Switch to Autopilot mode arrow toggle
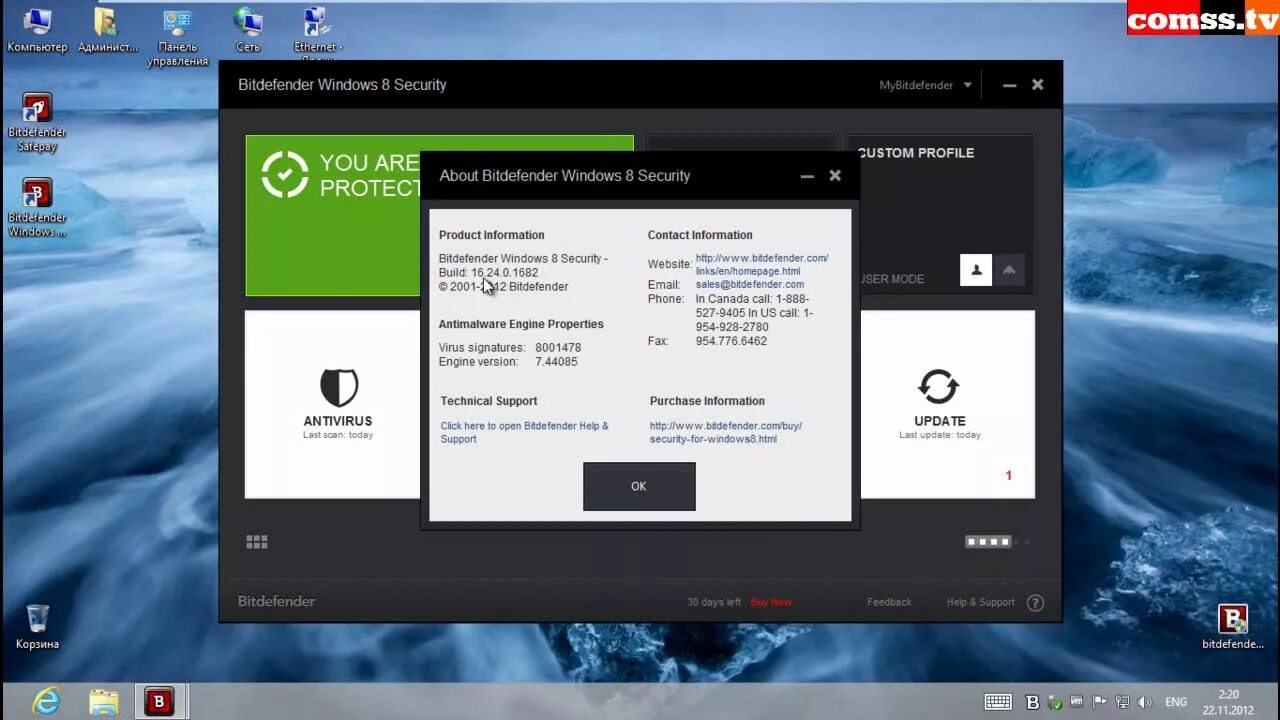This screenshot has height=720, width=1280. pyautogui.click(x=1008, y=270)
